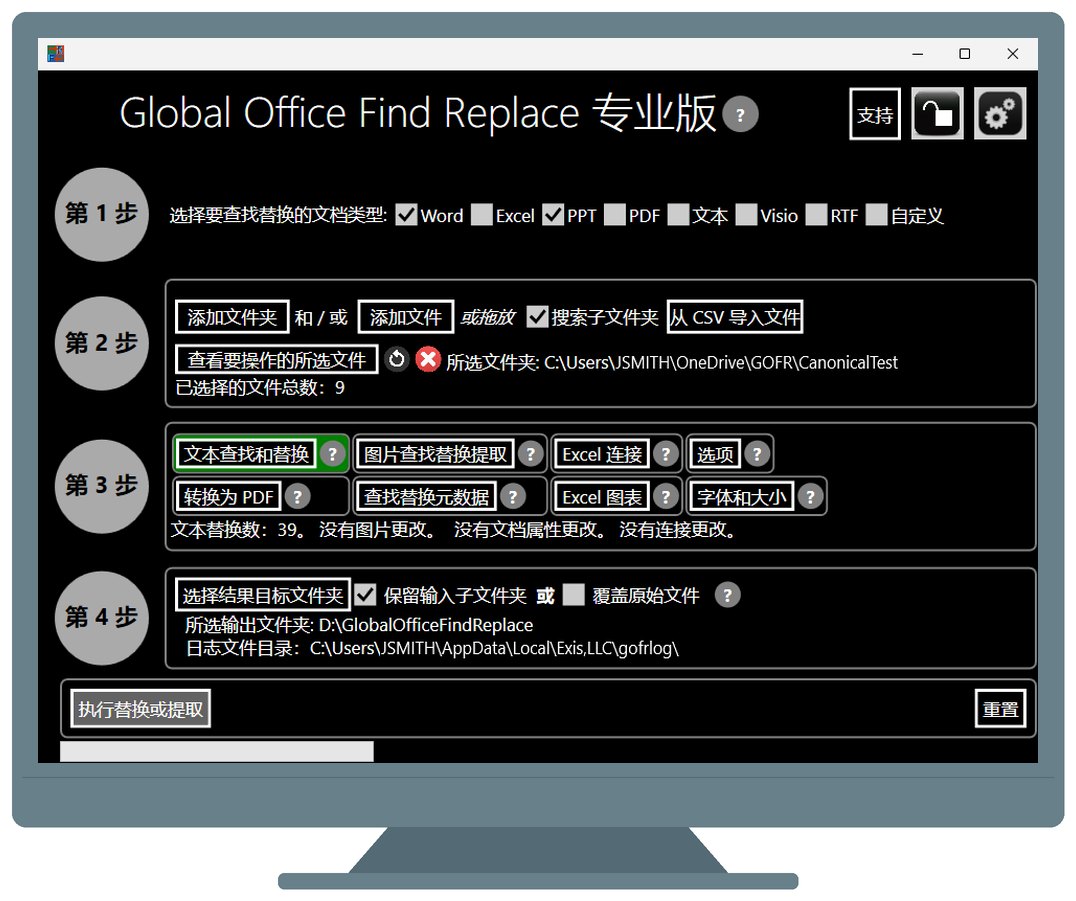The width and height of the screenshot is (1076, 901).
Task: Open help for 字体和大小
Action: coord(810,497)
